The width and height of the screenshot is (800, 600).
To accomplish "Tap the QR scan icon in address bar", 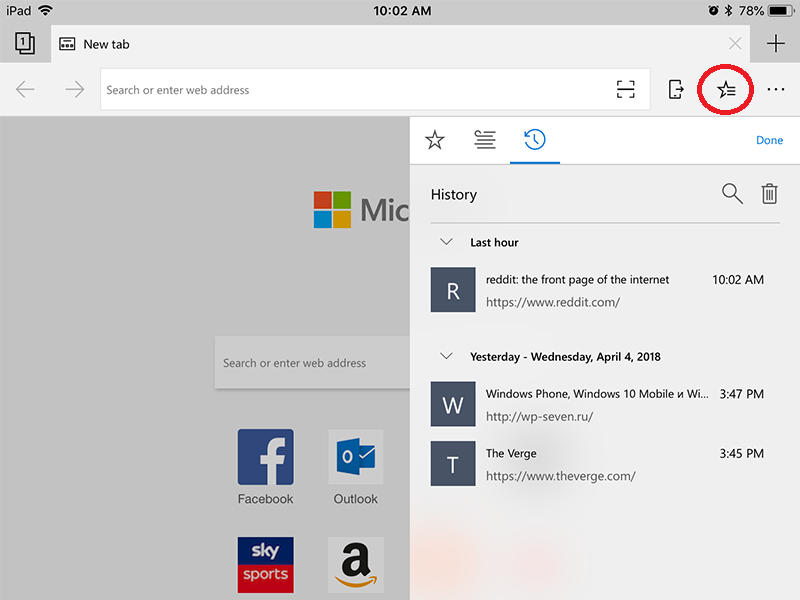I will point(626,89).
